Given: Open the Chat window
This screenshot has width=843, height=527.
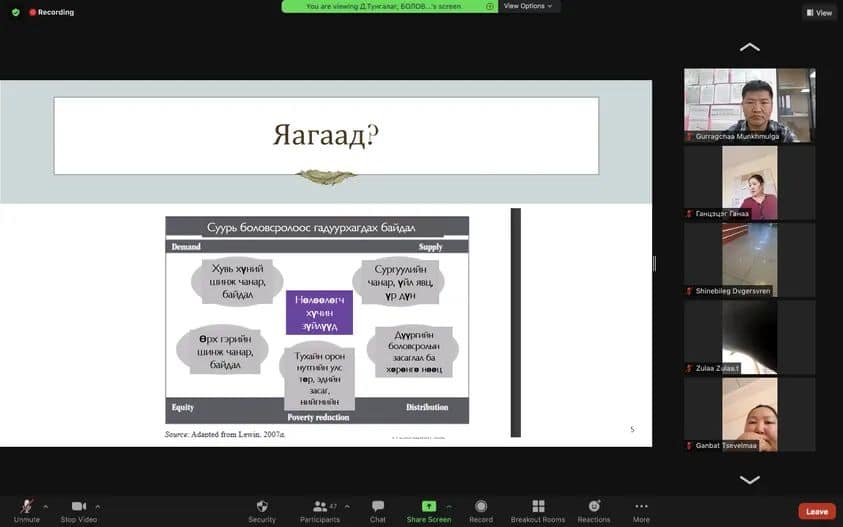Looking at the screenshot, I should (378, 507).
